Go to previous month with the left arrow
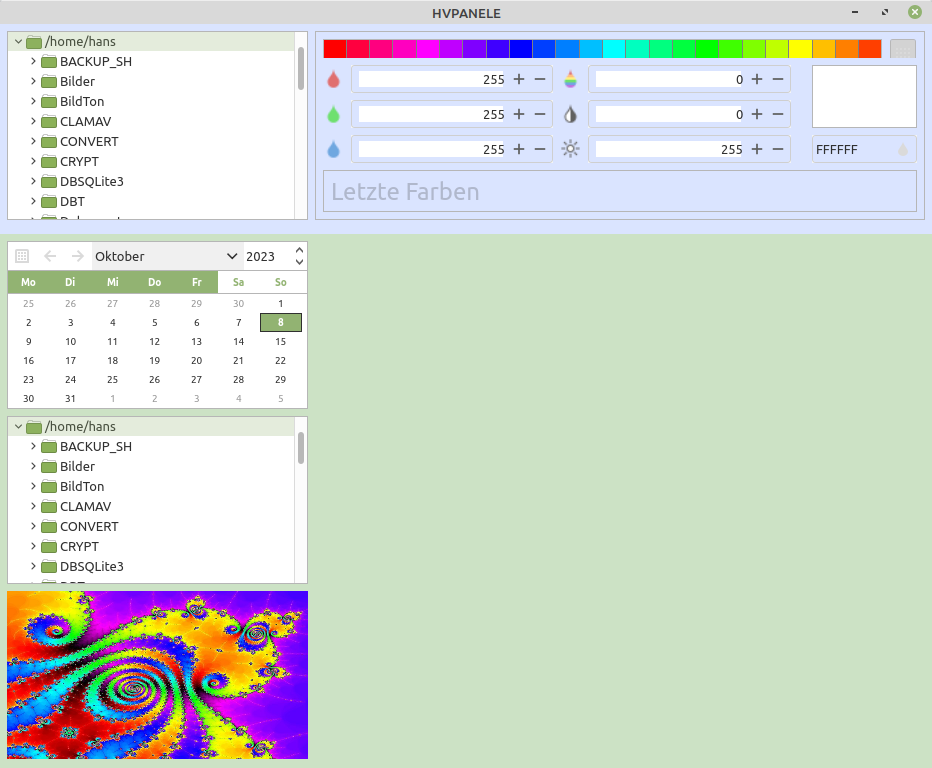 coord(50,256)
